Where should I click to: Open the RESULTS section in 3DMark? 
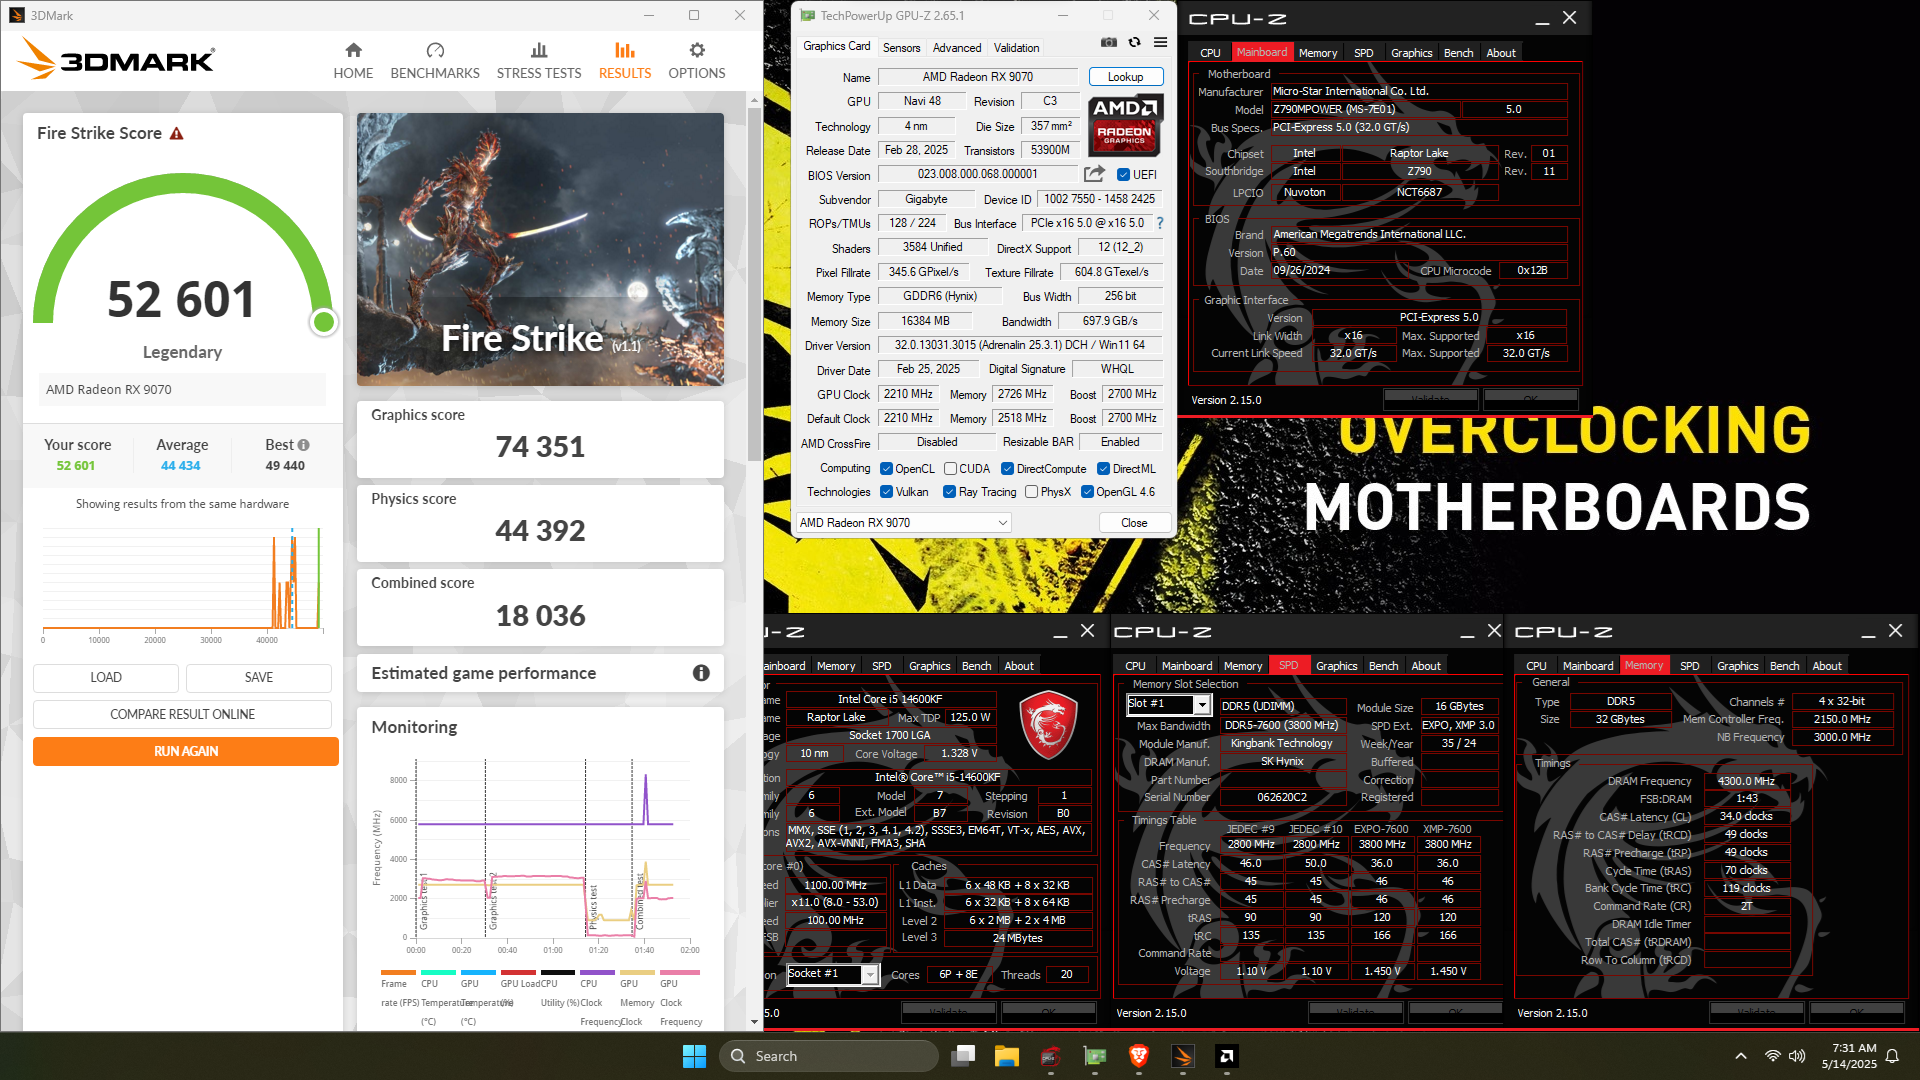click(x=625, y=61)
